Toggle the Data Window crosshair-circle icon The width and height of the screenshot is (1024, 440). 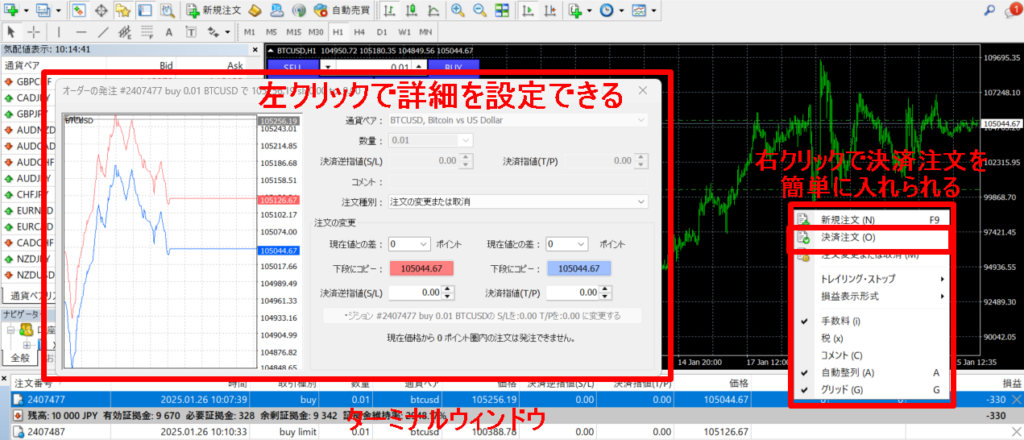(x=101, y=10)
